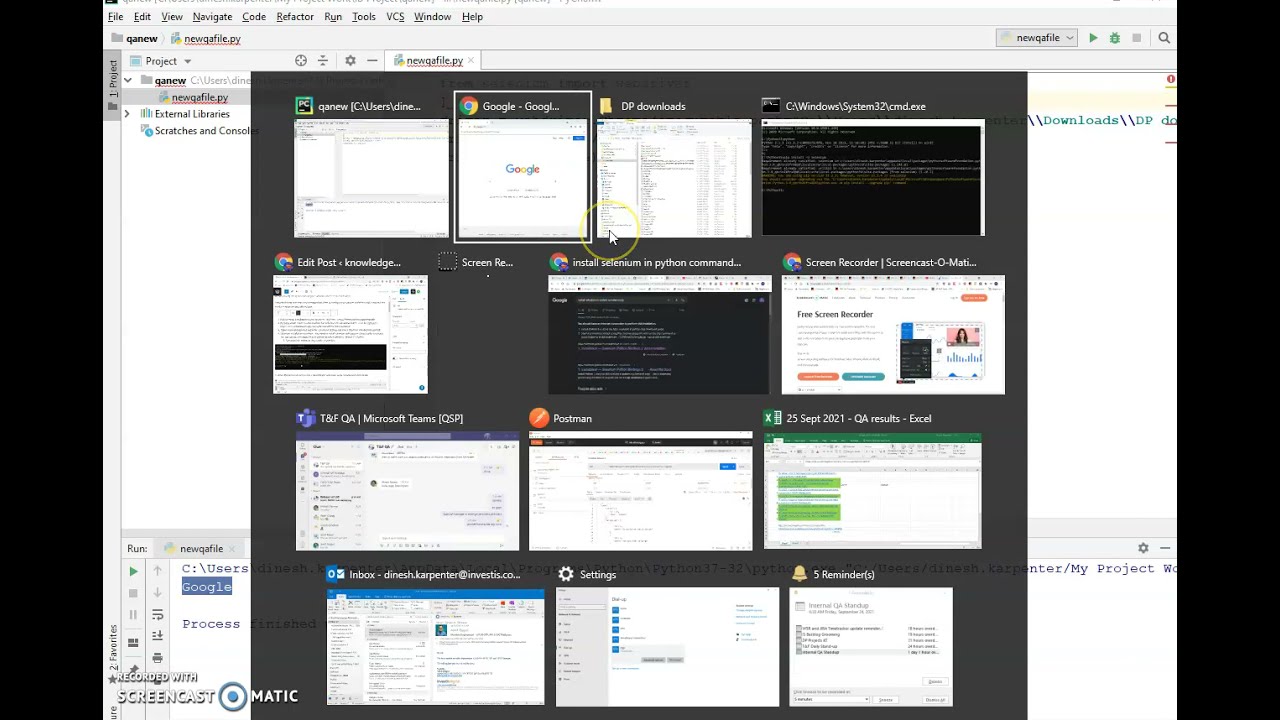Hide the Run panel with minus icon
This screenshot has height=720, width=1280.
(x=1165, y=548)
